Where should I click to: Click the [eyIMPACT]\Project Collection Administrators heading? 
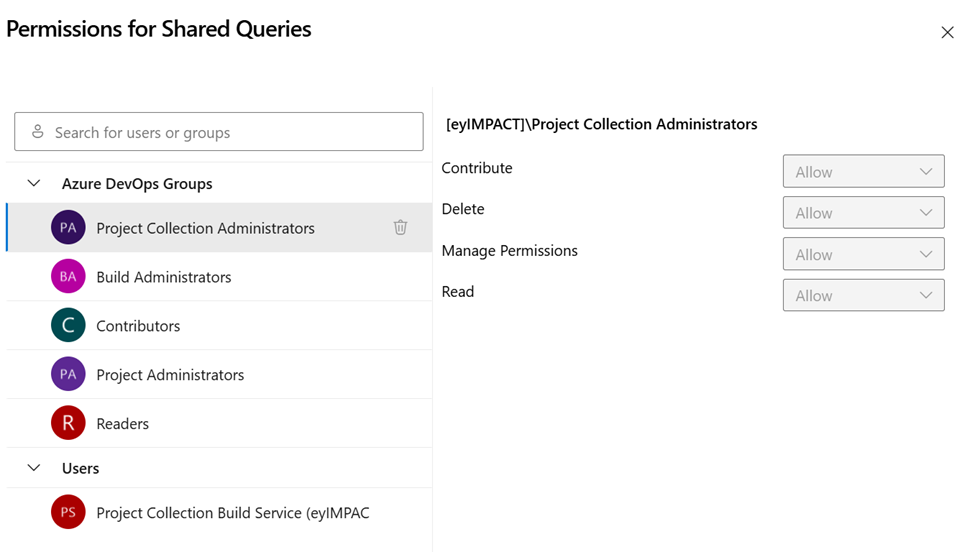tap(601, 124)
